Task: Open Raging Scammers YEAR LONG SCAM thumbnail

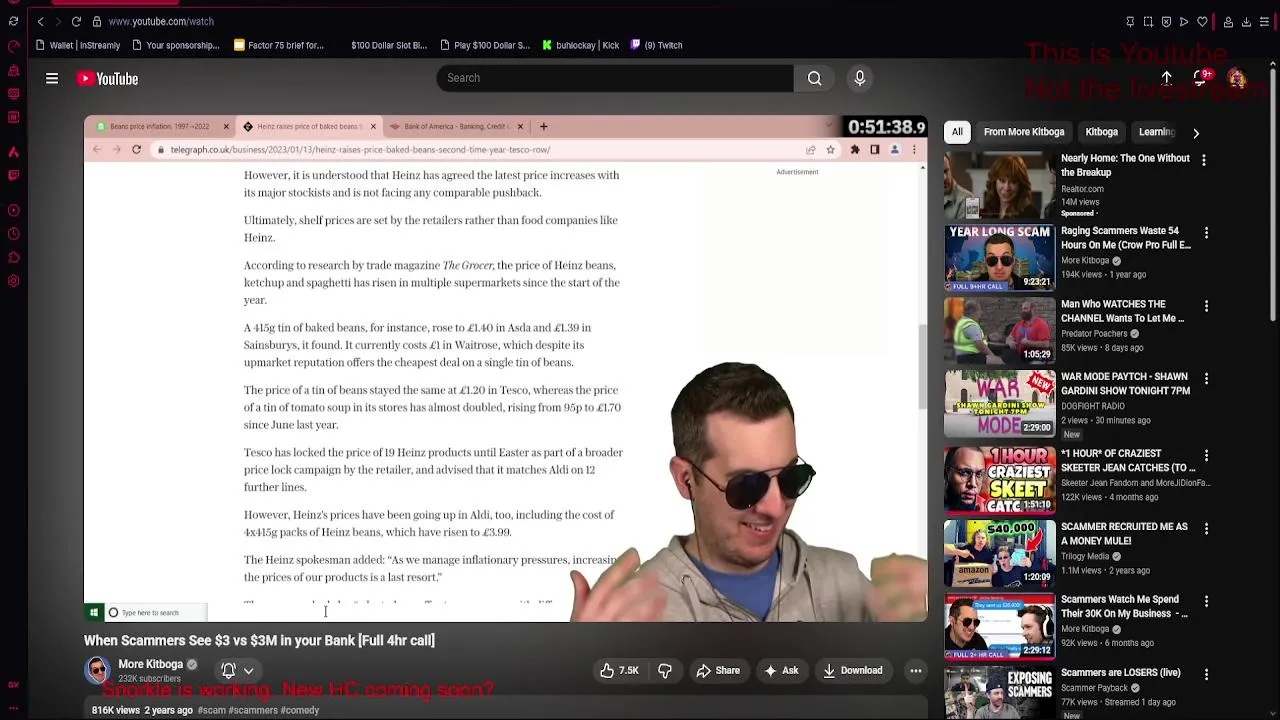Action: tap(1000, 258)
